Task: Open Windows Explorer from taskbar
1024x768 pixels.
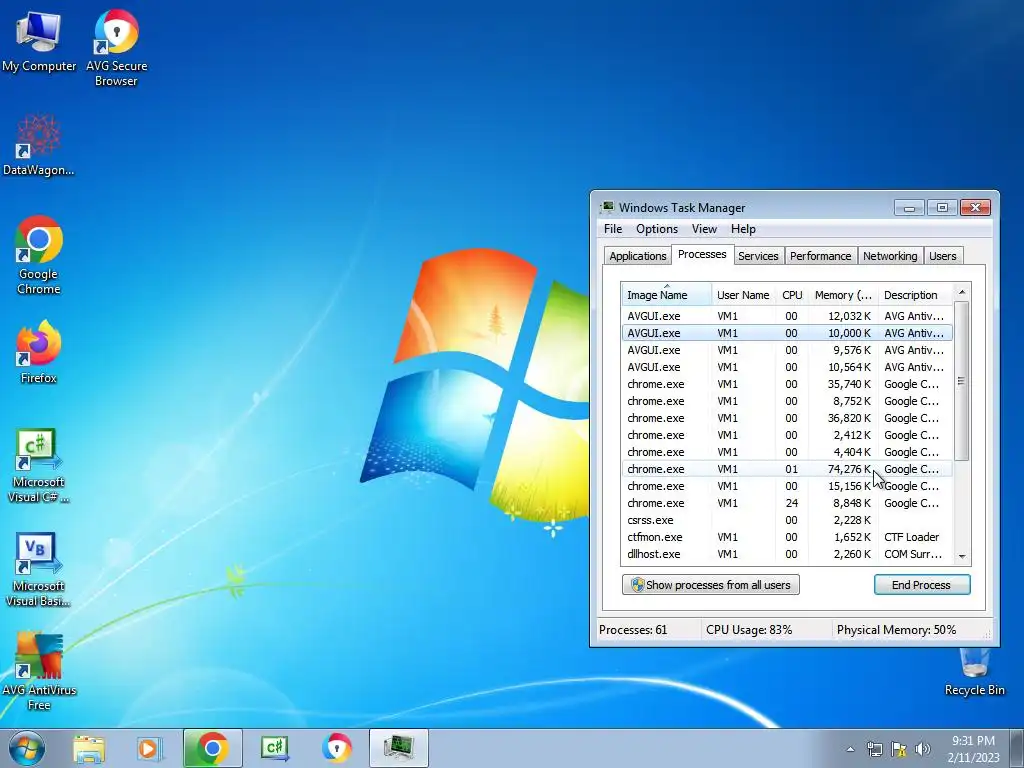Action: click(89, 748)
